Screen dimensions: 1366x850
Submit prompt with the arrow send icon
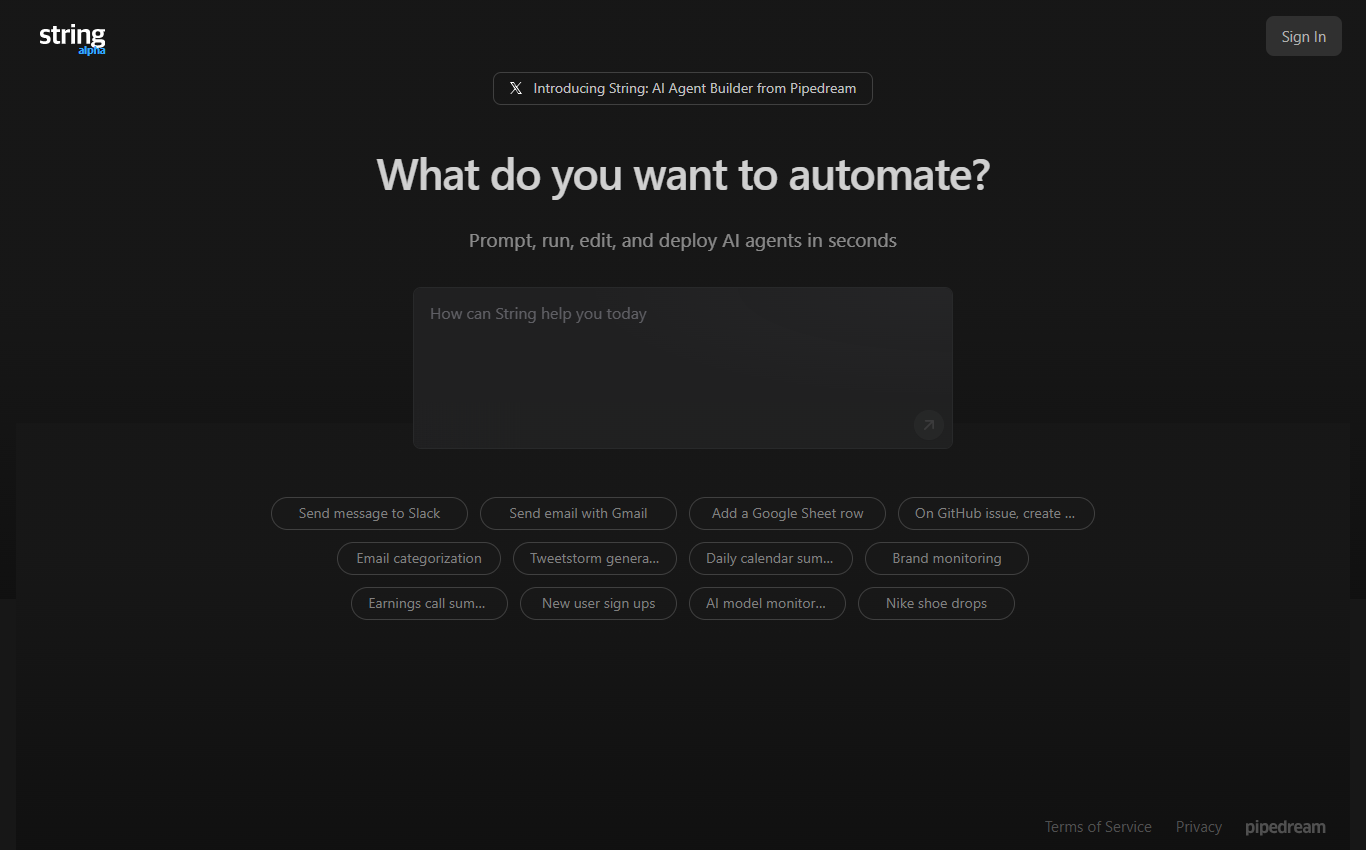coord(928,425)
